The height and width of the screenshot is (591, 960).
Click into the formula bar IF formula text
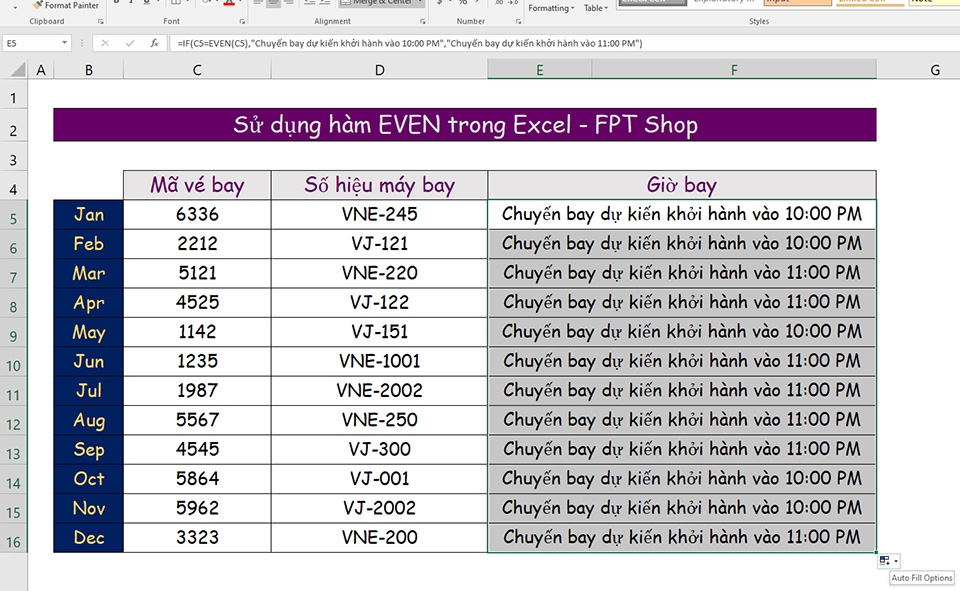pyautogui.click(x=410, y=43)
